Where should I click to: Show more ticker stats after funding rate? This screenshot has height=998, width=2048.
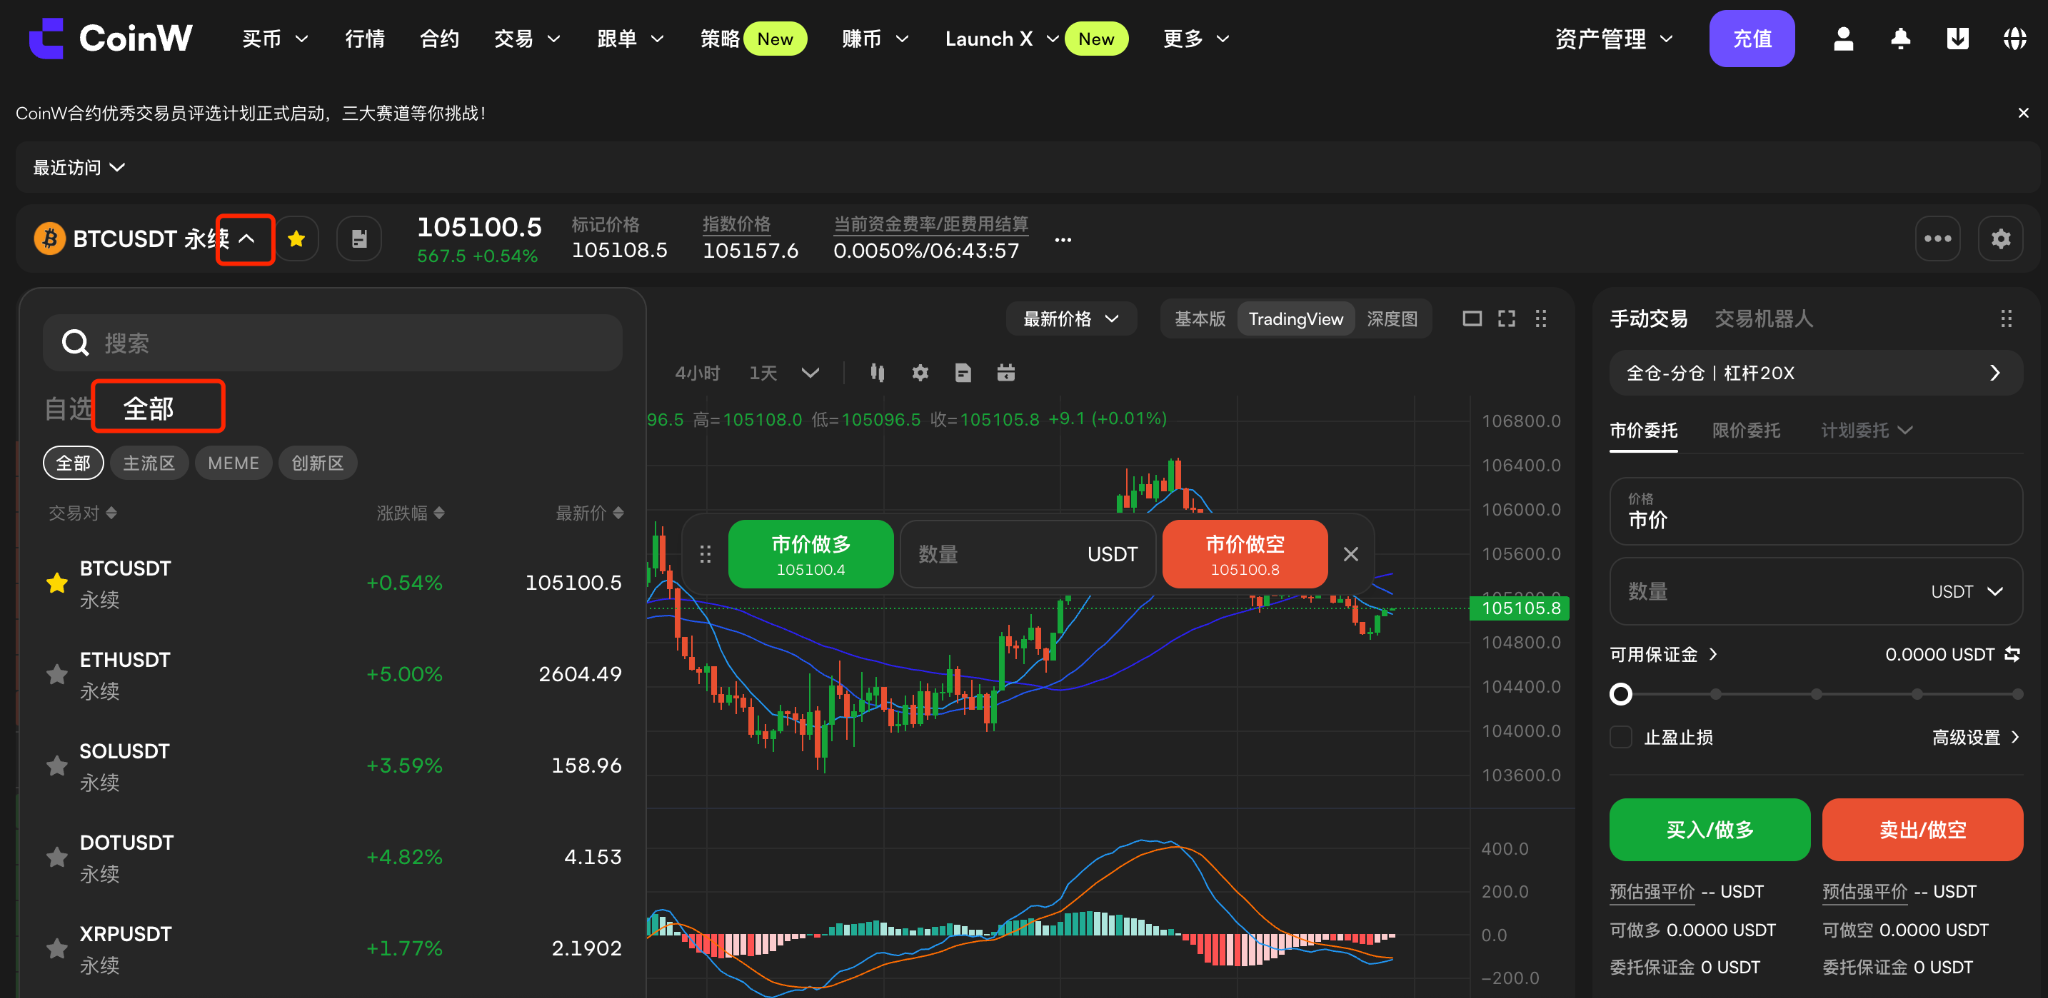(1063, 240)
